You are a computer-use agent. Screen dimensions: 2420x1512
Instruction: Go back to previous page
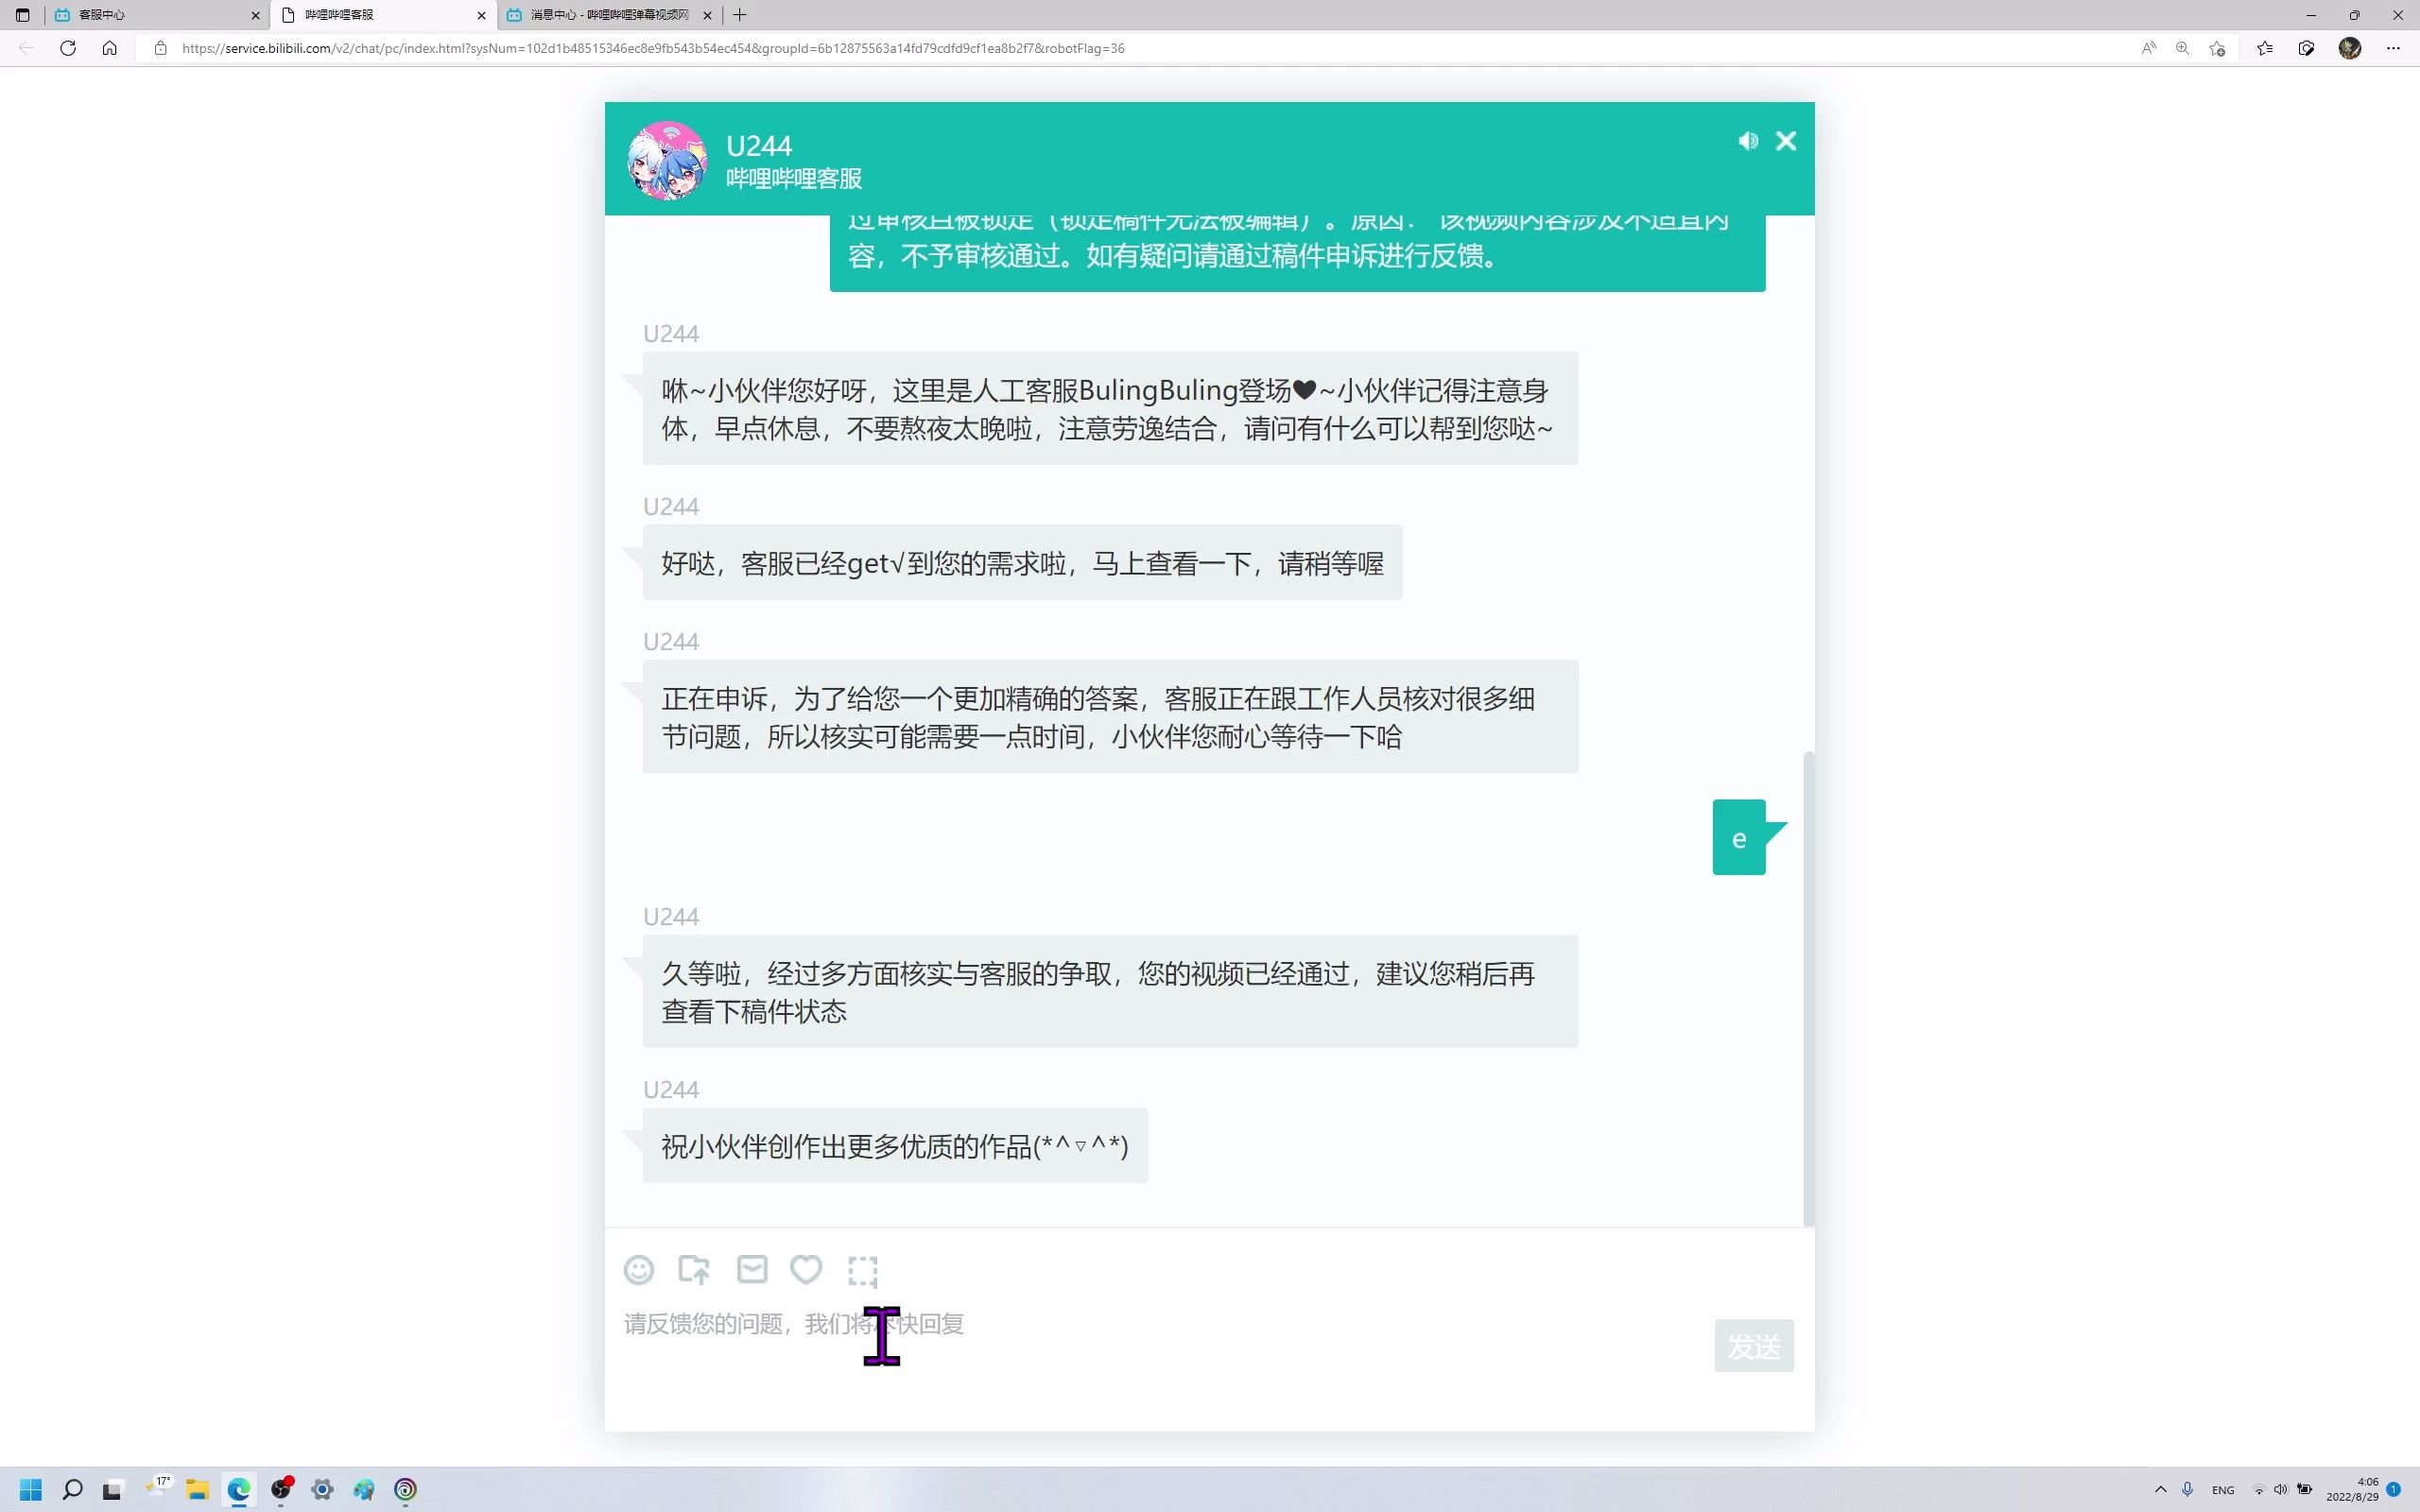[x=27, y=48]
